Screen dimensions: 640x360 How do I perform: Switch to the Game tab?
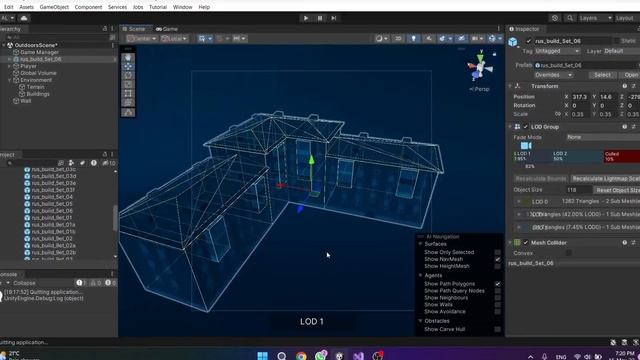167,29
